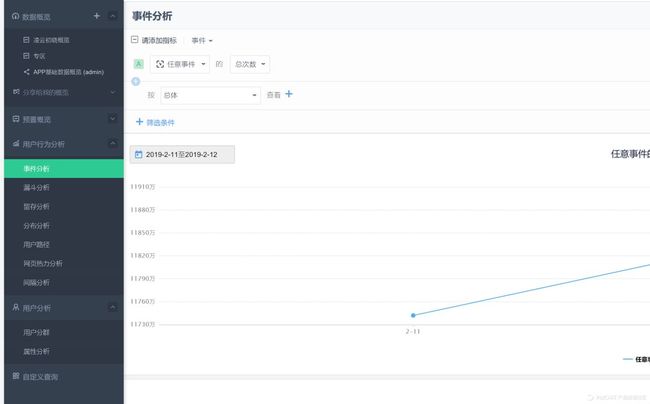Viewport: 650px width, 404px height.
Task: Open the 总次数 metric dropdown
Action: pyautogui.click(x=250, y=64)
